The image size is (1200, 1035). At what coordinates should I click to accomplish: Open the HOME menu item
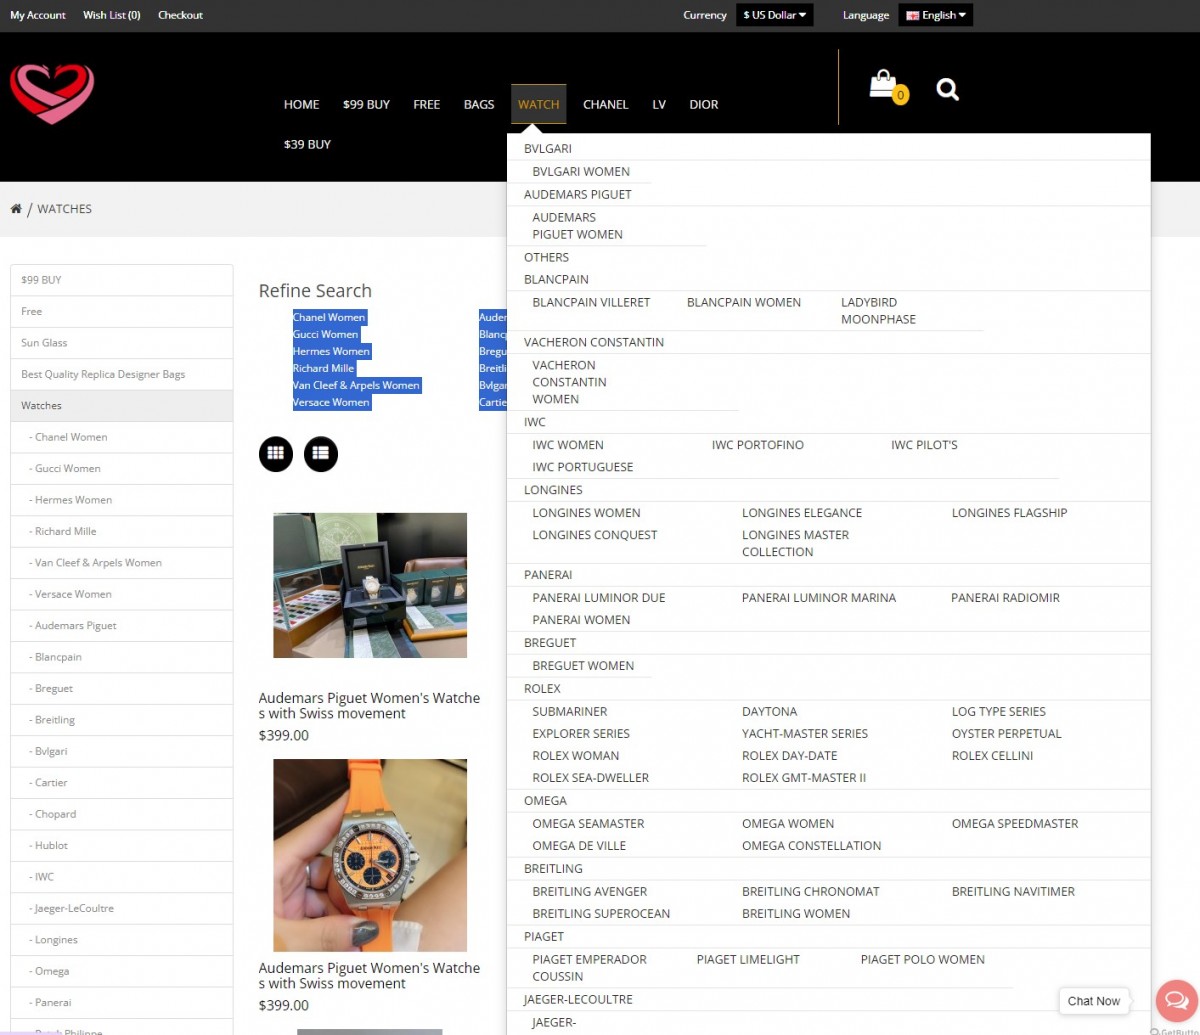pyautogui.click(x=301, y=104)
